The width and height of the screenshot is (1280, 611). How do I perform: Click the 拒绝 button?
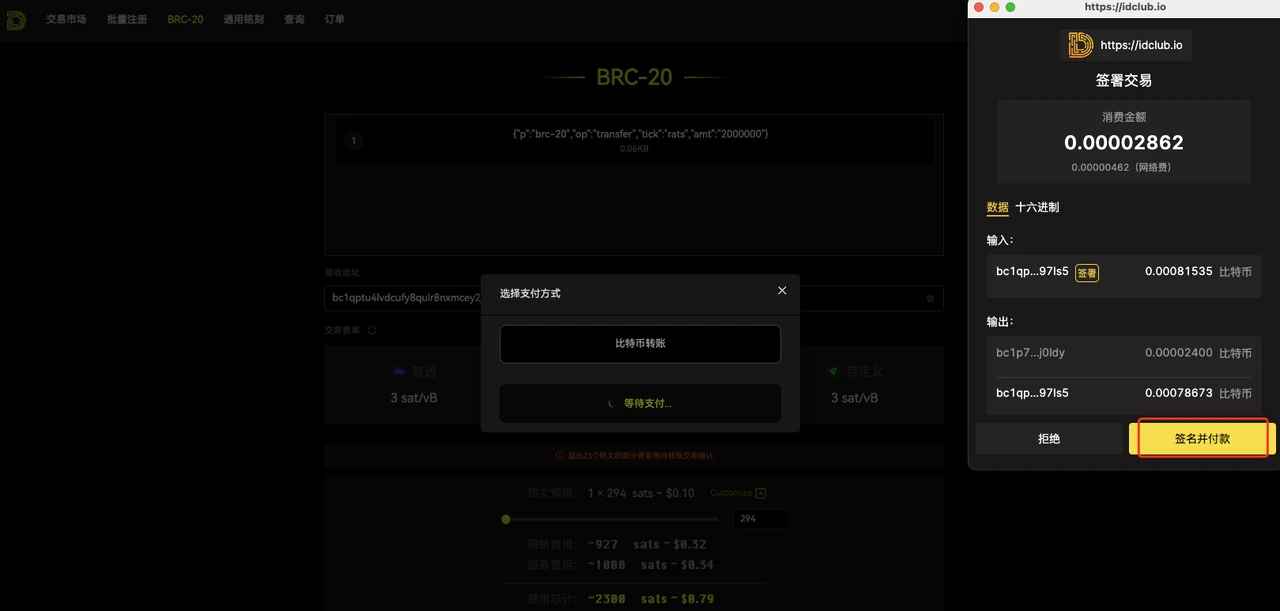[1049, 439]
